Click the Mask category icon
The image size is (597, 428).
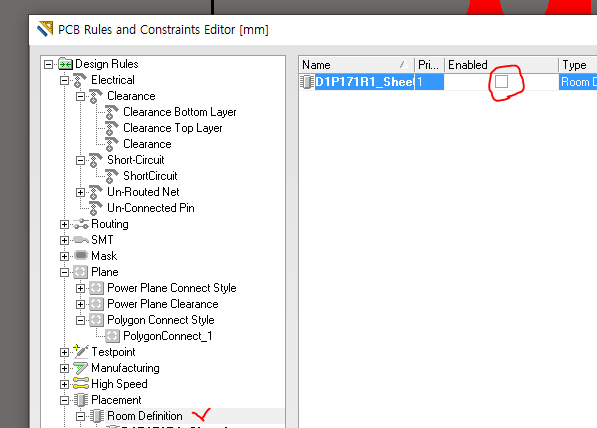coord(81,256)
